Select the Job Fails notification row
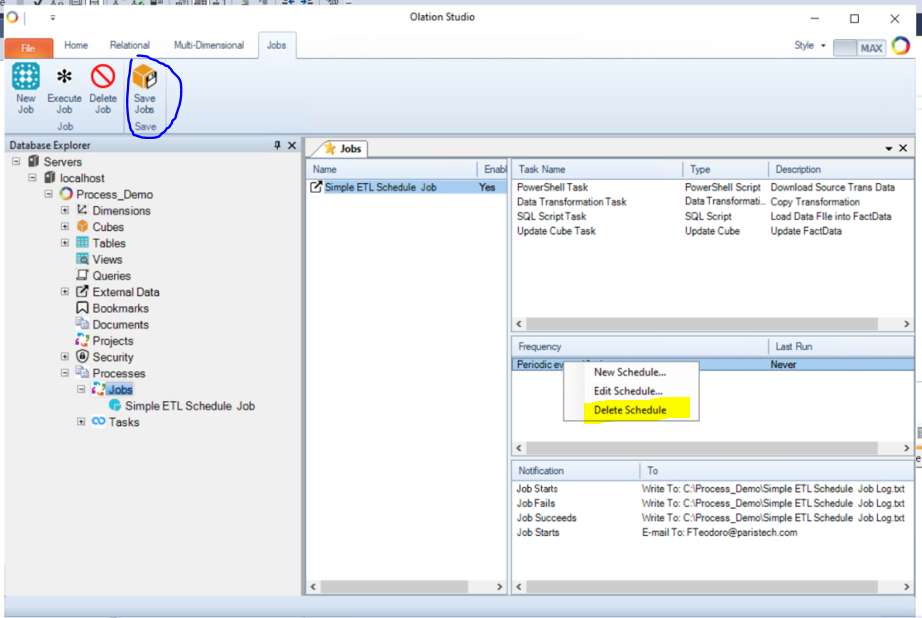This screenshot has height=618, width=922. point(713,503)
